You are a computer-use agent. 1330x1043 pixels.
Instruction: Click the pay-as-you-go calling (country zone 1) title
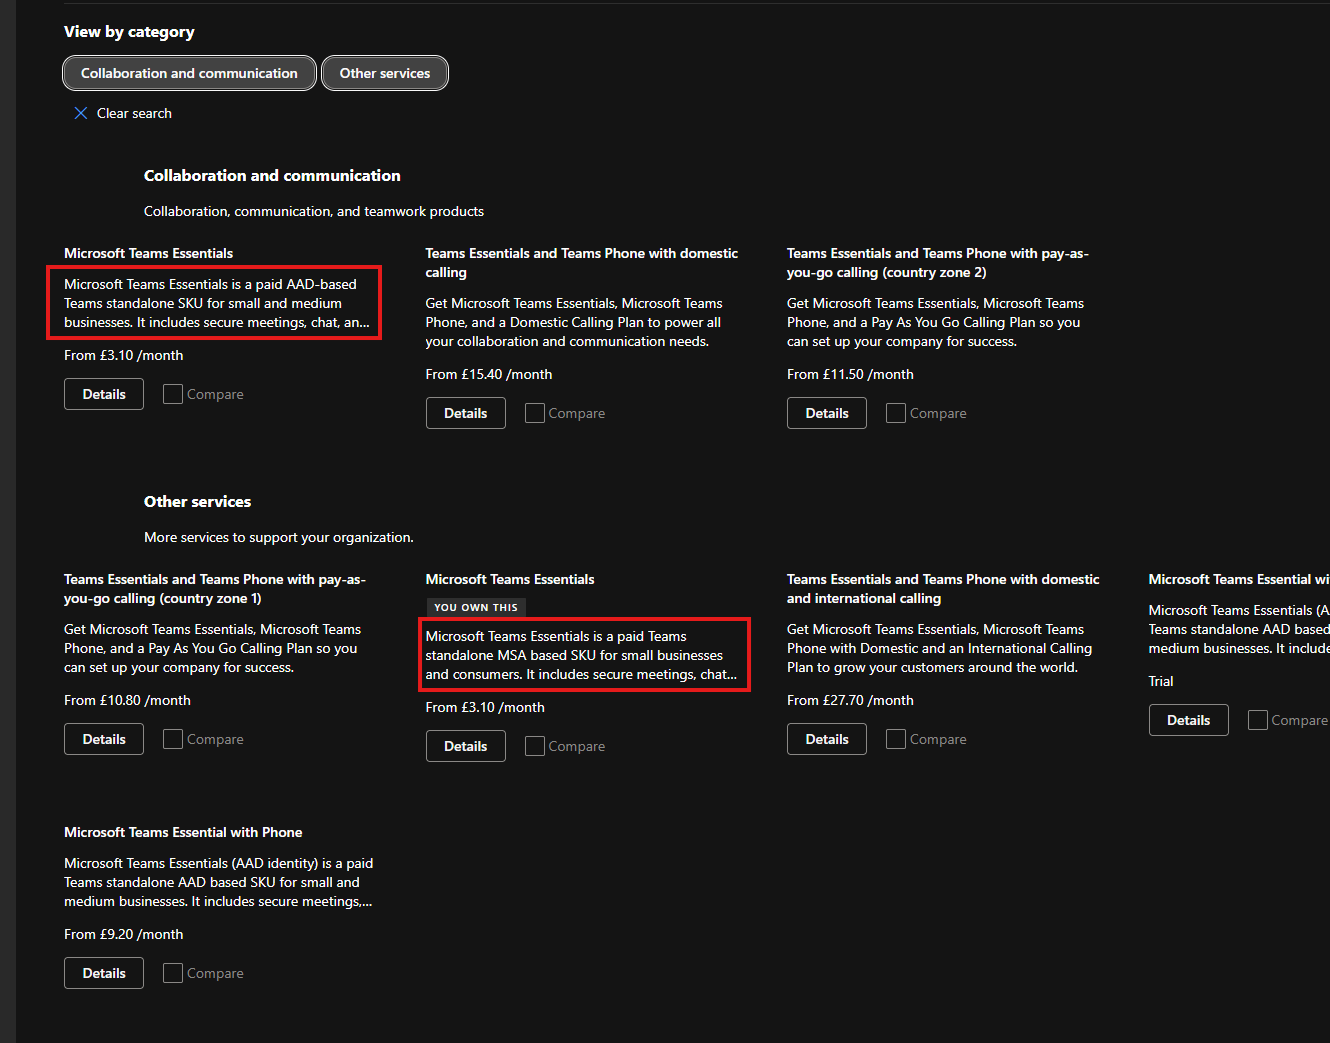tap(215, 589)
